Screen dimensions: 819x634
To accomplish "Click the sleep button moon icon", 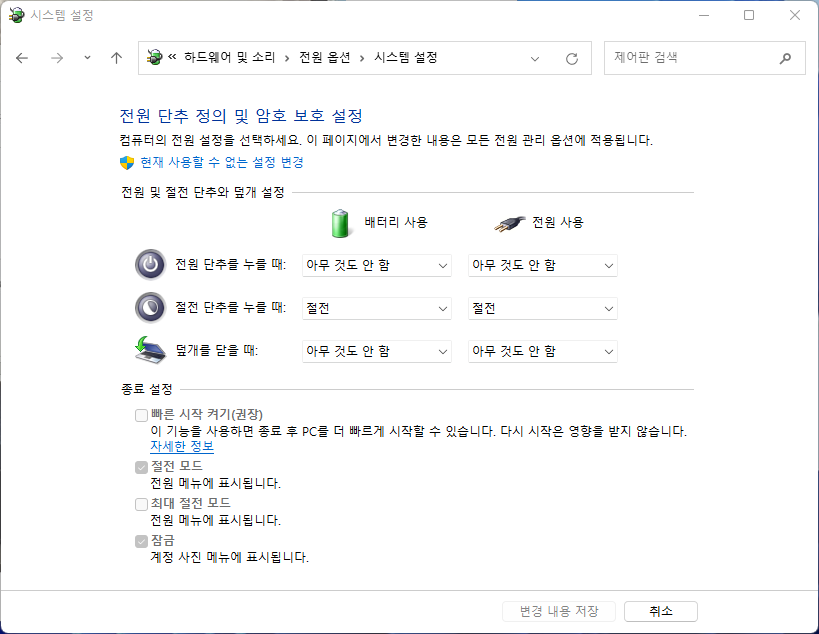I will (x=150, y=308).
